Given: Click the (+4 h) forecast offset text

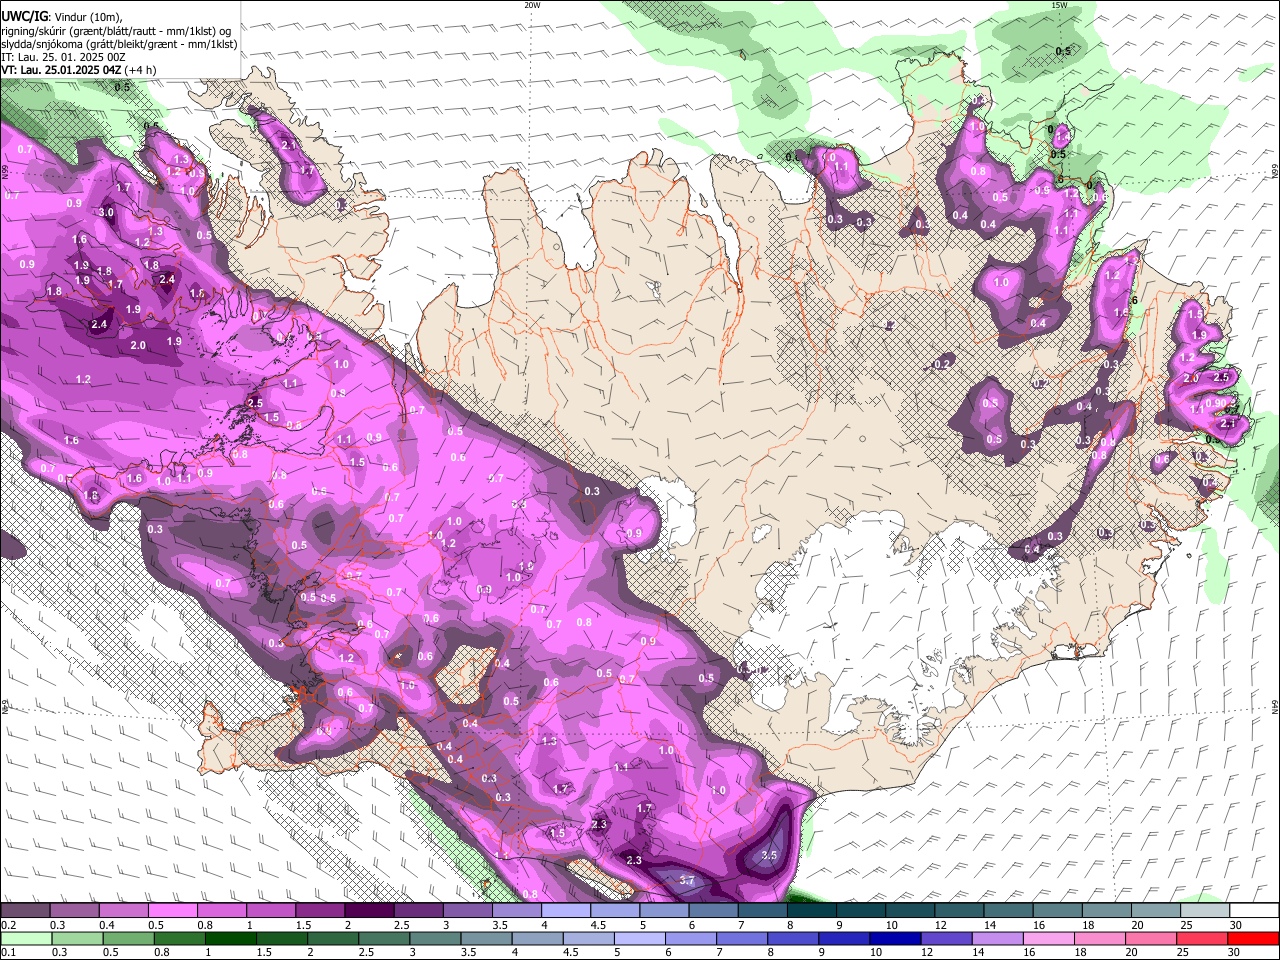Looking at the screenshot, I should click(x=140, y=71).
